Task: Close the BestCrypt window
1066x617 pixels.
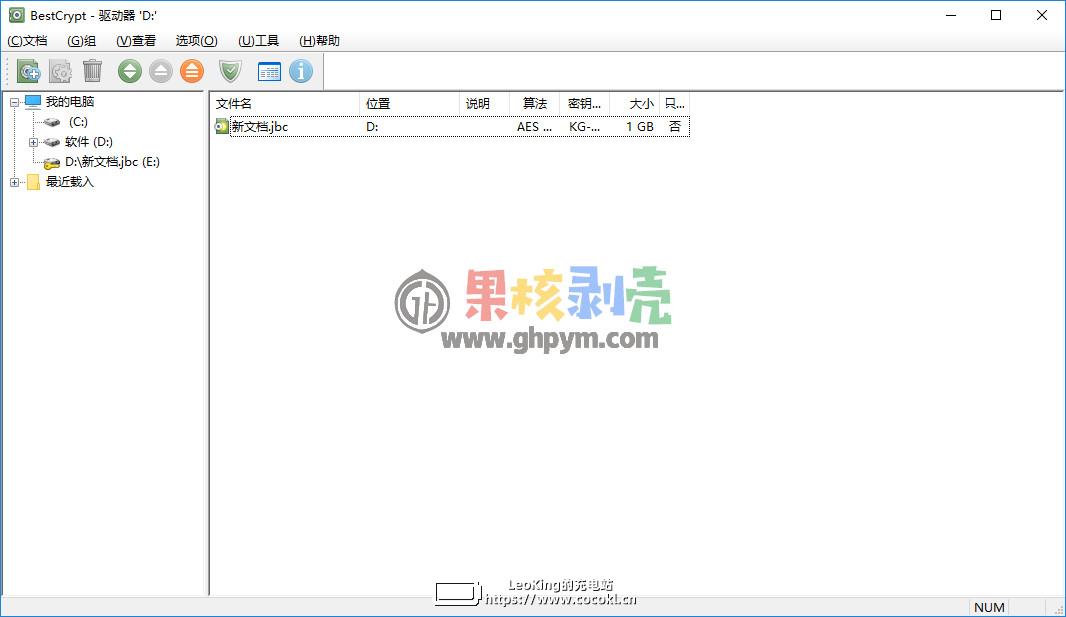Action: click(x=1042, y=15)
